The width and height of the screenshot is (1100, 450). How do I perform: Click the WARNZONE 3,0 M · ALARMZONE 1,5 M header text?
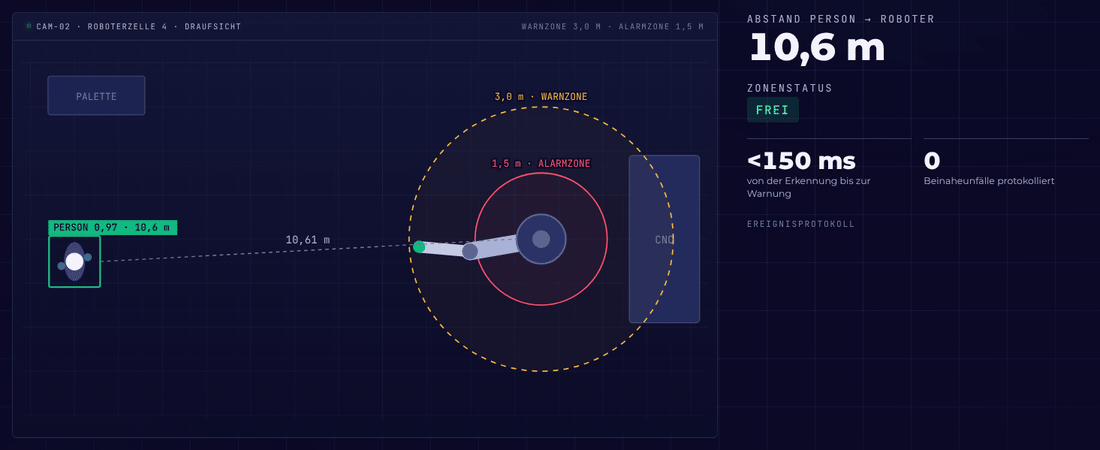click(x=612, y=27)
